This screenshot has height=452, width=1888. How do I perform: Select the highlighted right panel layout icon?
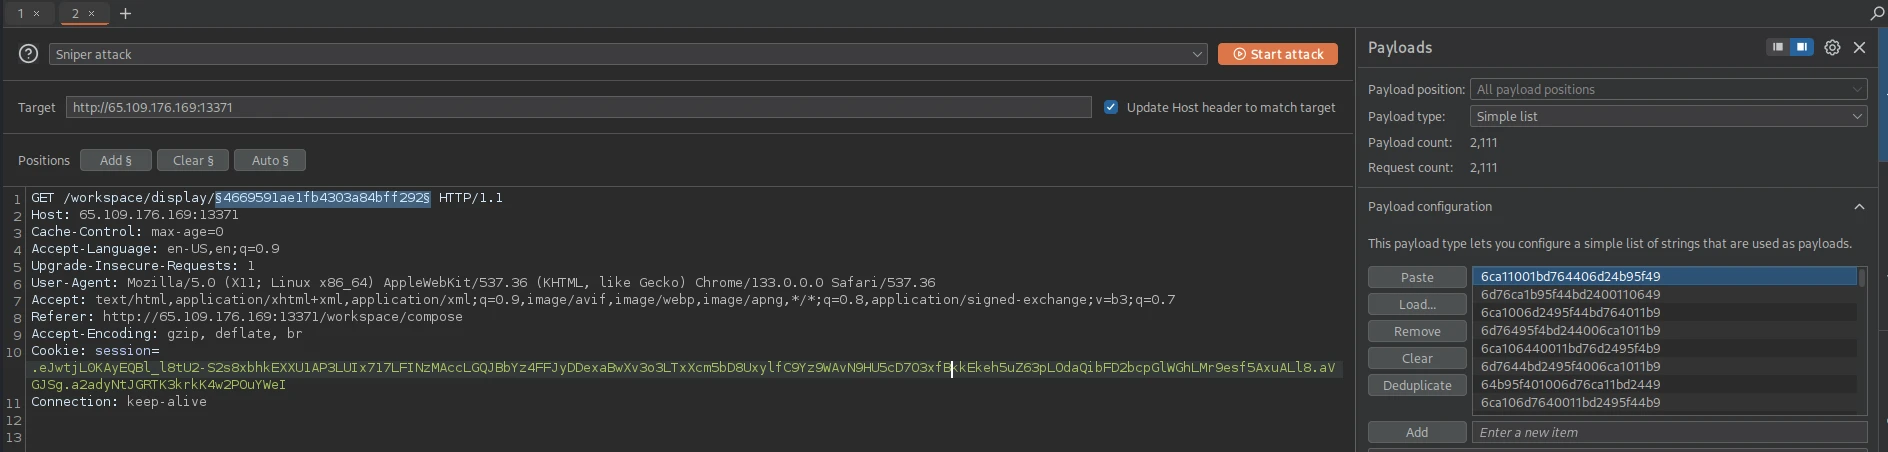pyautogui.click(x=1801, y=47)
